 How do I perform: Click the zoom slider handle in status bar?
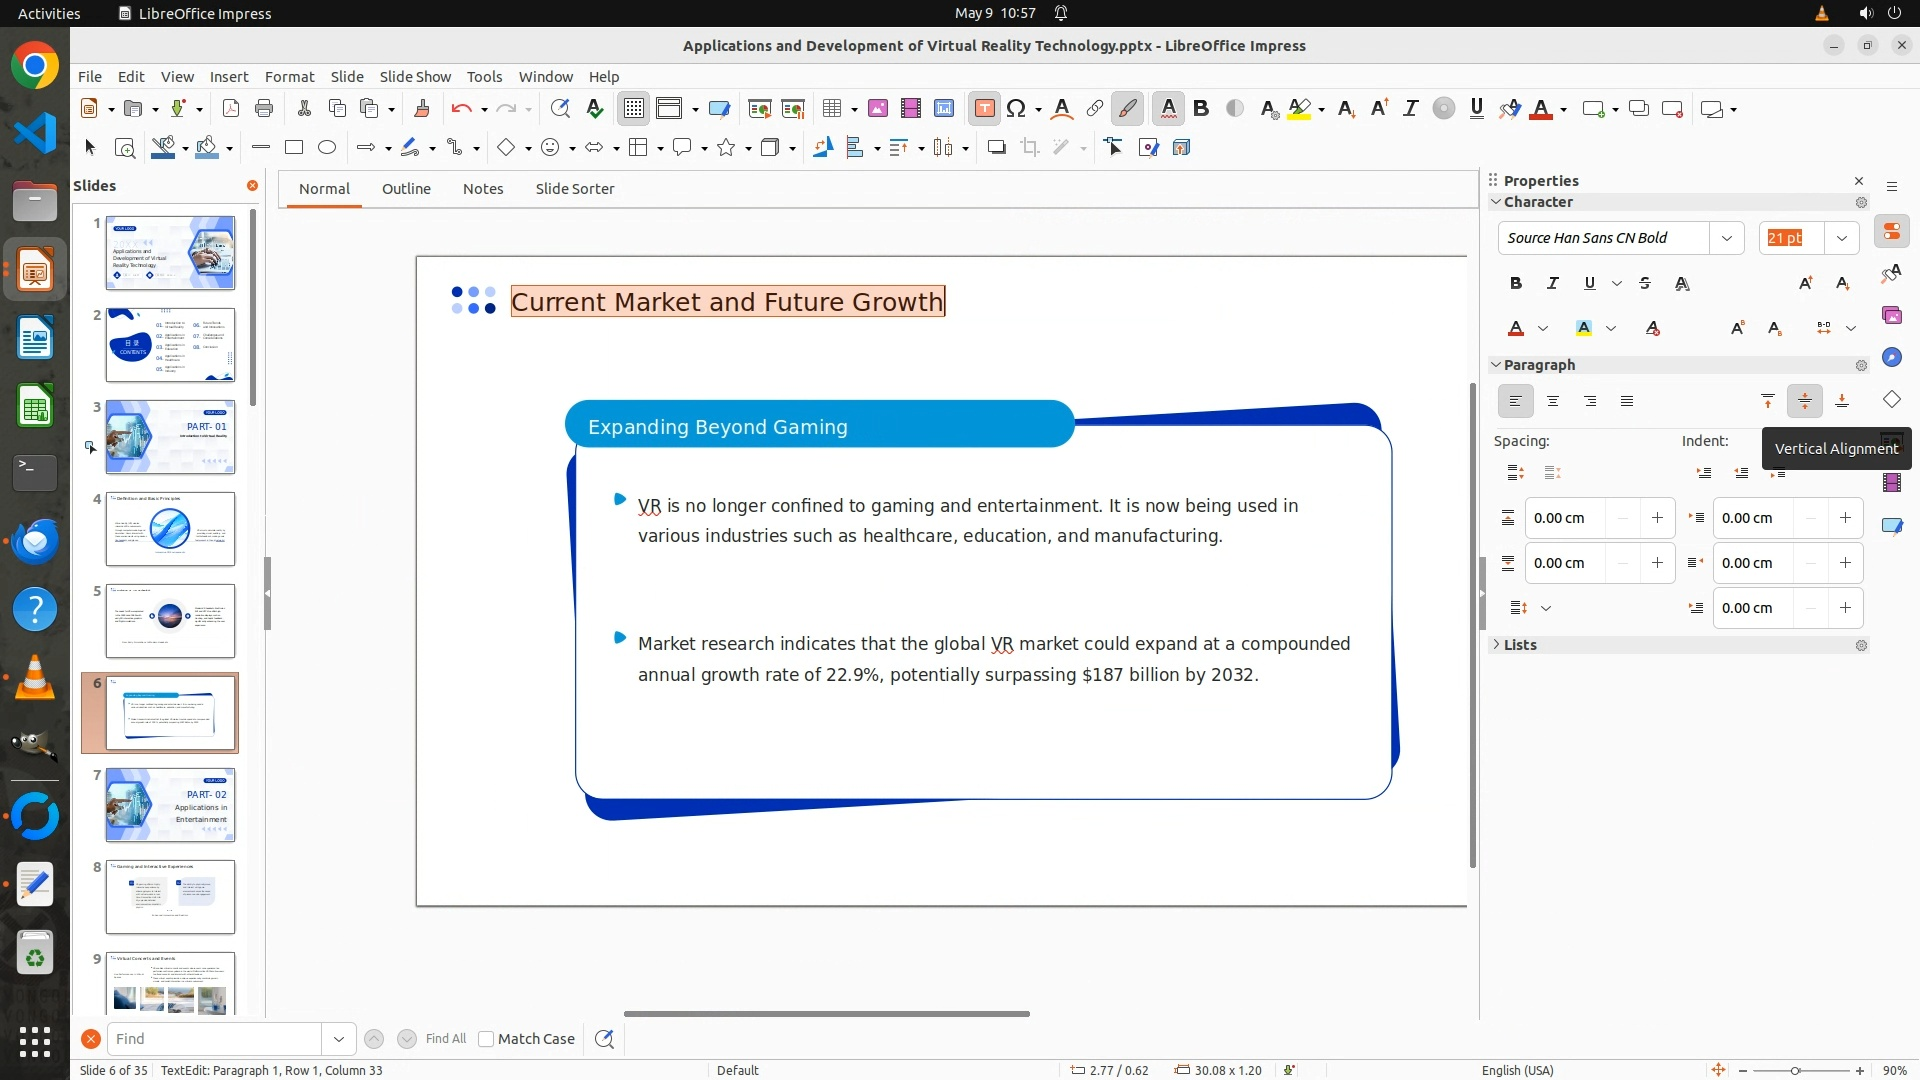pos(1795,1071)
